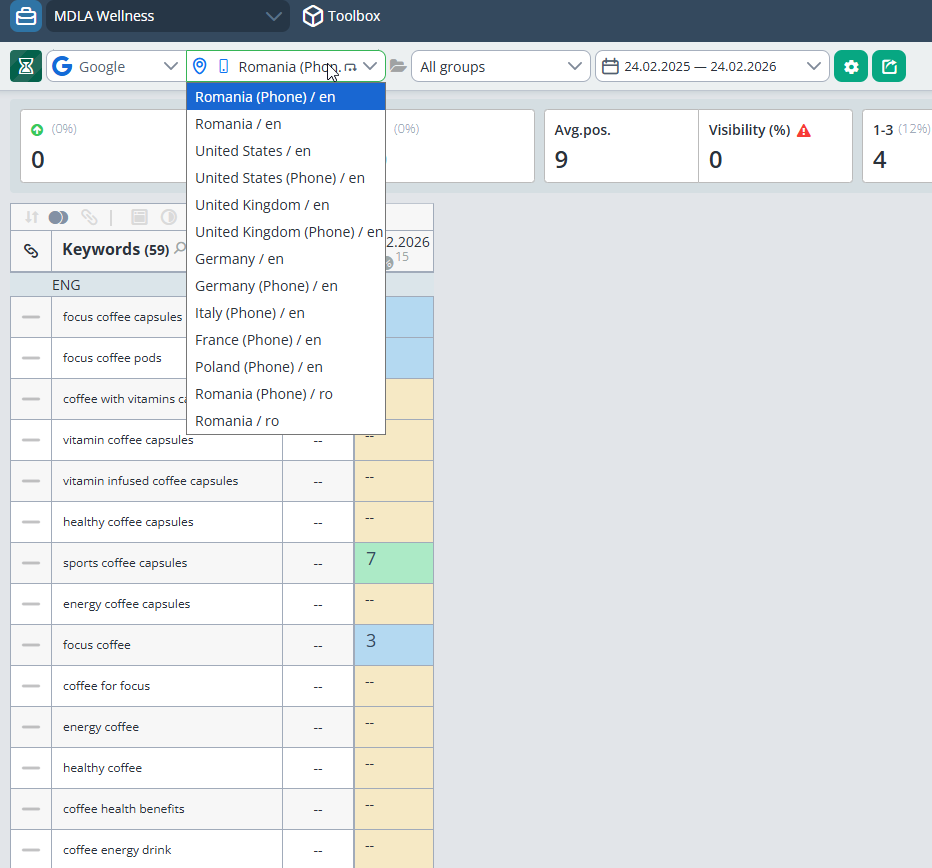Open the All groups dropdown
The height and width of the screenshot is (868, 932).
click(500, 66)
